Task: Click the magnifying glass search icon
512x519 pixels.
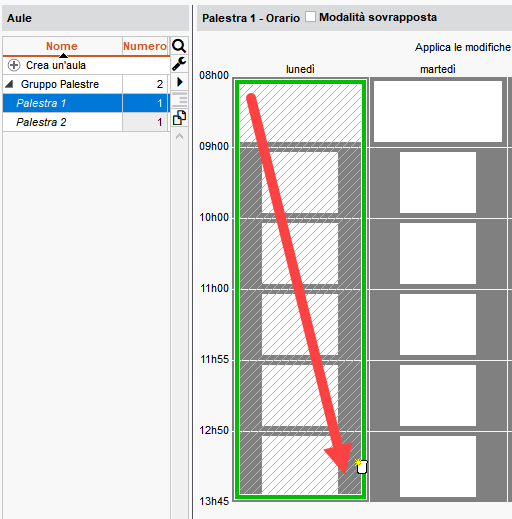Action: 179,46
